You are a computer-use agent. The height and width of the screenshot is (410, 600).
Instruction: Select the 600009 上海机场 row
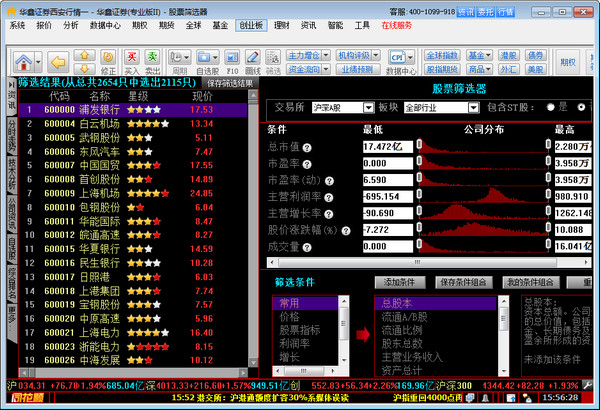[x=132, y=193]
